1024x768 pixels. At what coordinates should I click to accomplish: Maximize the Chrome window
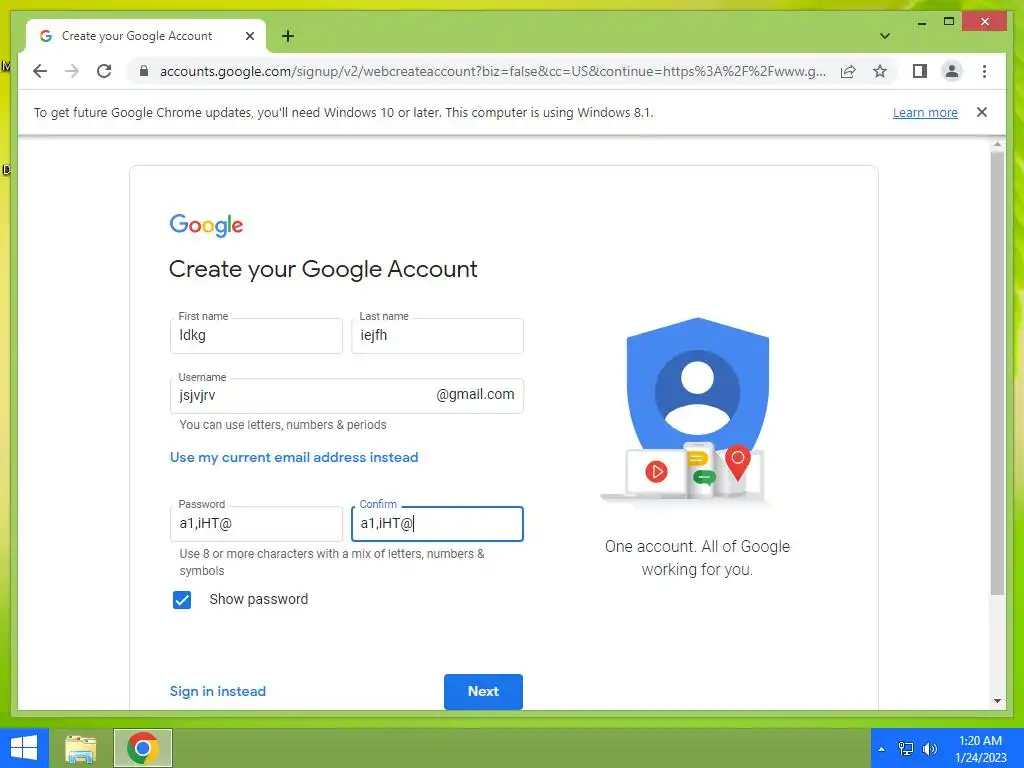[x=949, y=22]
